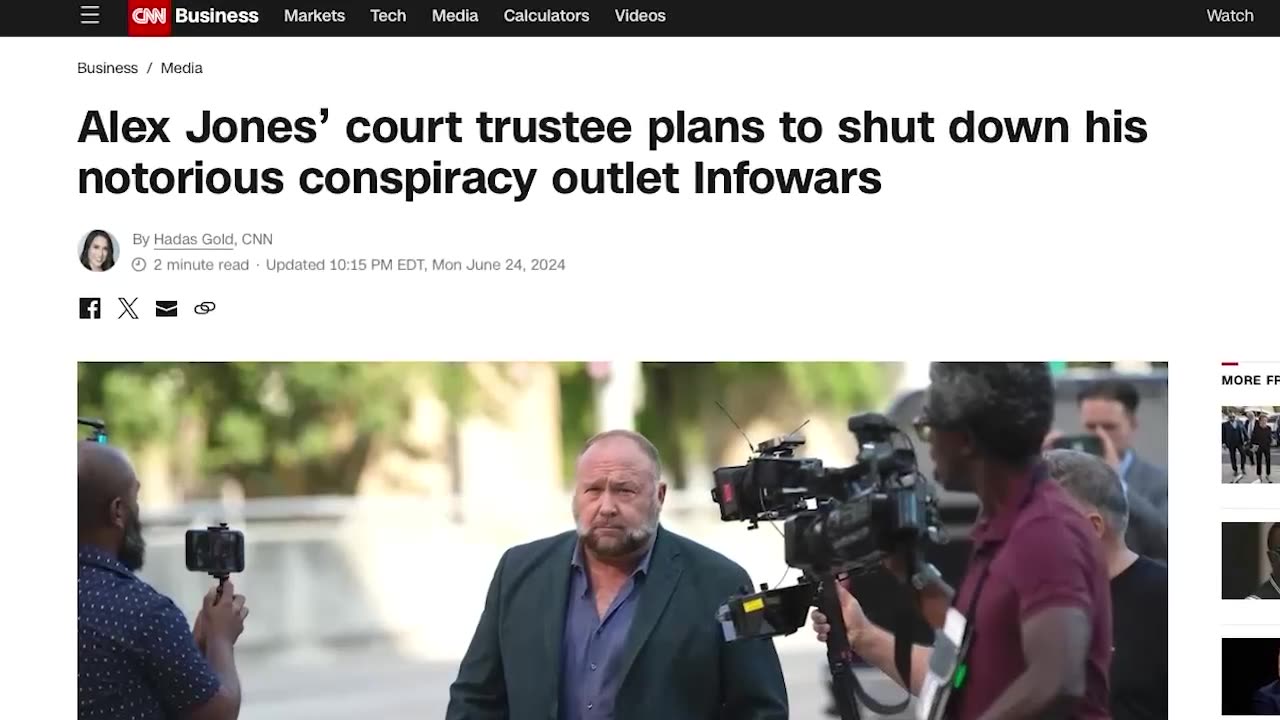This screenshot has width=1280, height=720.
Task: Click the Watch link
Action: (1230, 16)
